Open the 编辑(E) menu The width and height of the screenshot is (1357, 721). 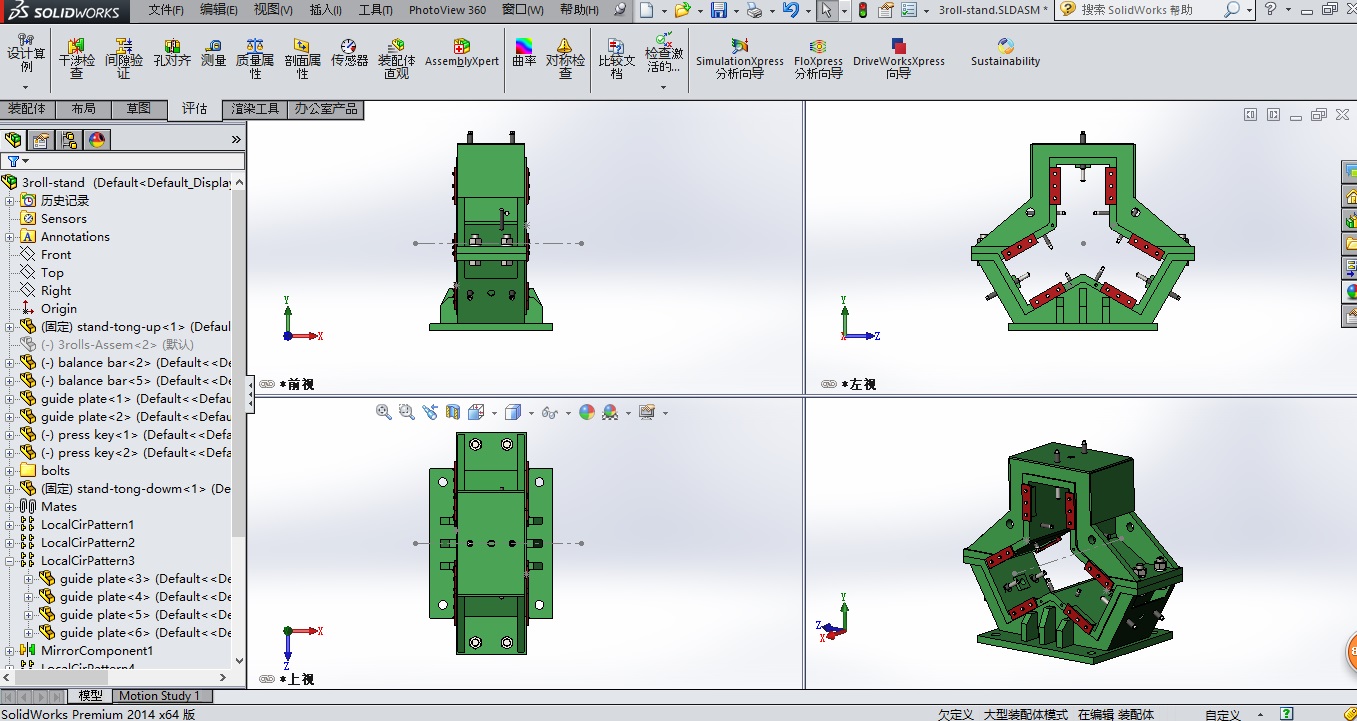(x=219, y=10)
